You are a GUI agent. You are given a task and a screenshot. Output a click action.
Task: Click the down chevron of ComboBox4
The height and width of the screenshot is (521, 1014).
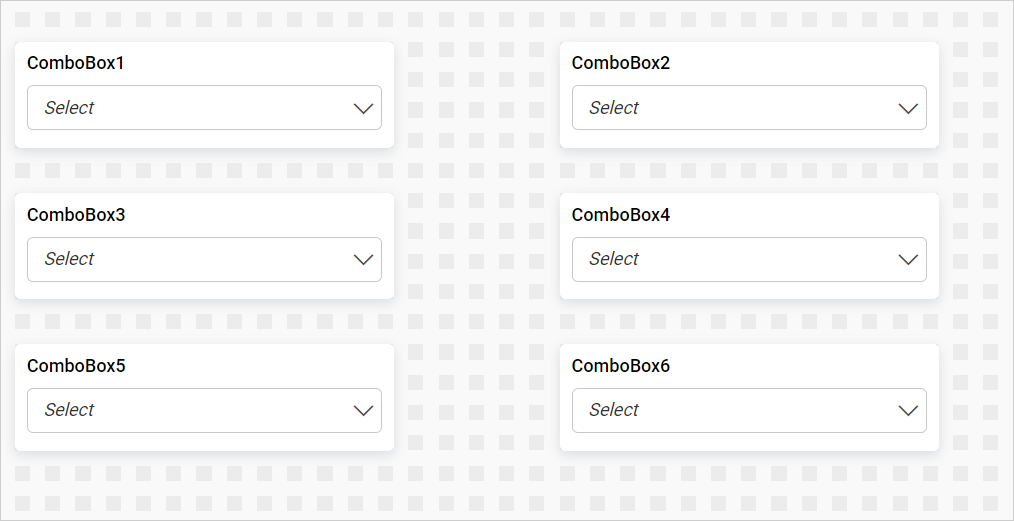pos(908,259)
